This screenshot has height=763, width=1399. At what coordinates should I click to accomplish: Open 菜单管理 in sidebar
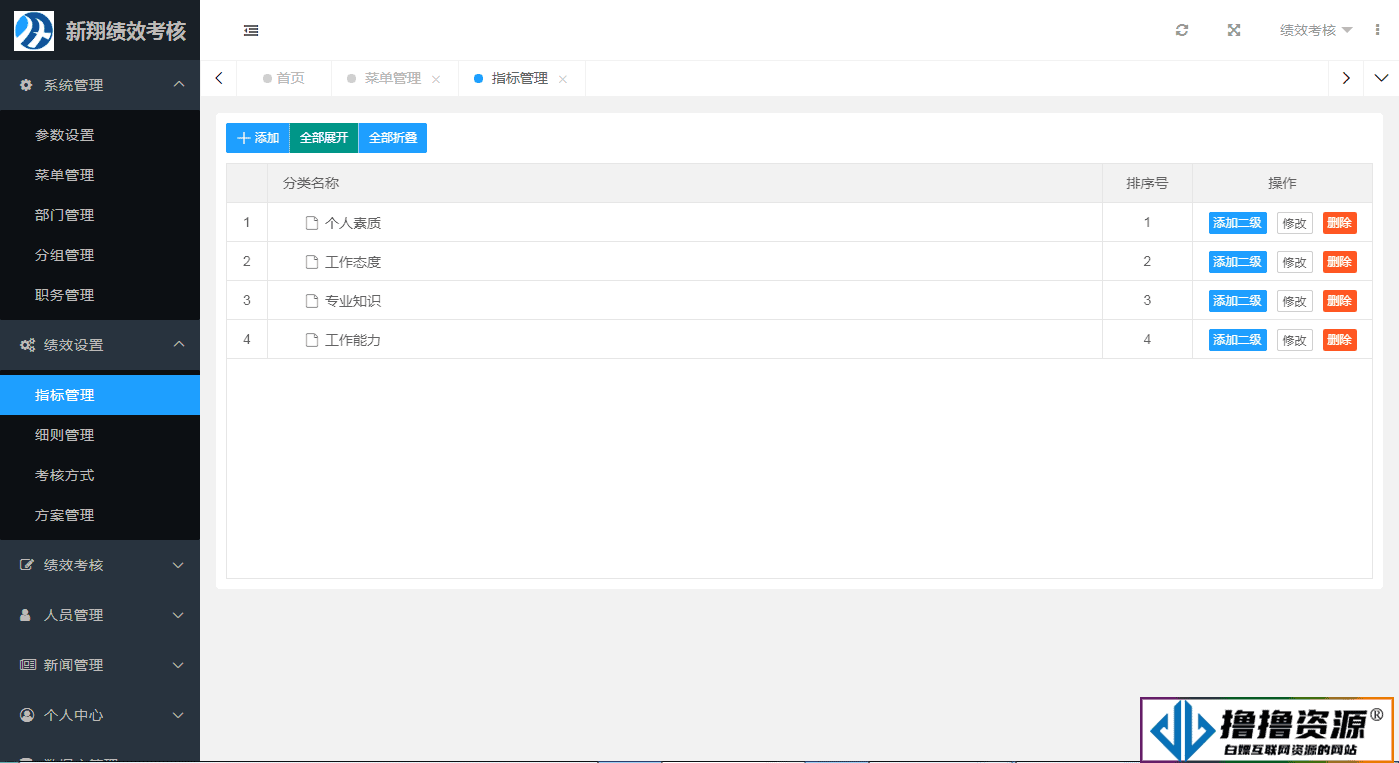click(x=100, y=175)
